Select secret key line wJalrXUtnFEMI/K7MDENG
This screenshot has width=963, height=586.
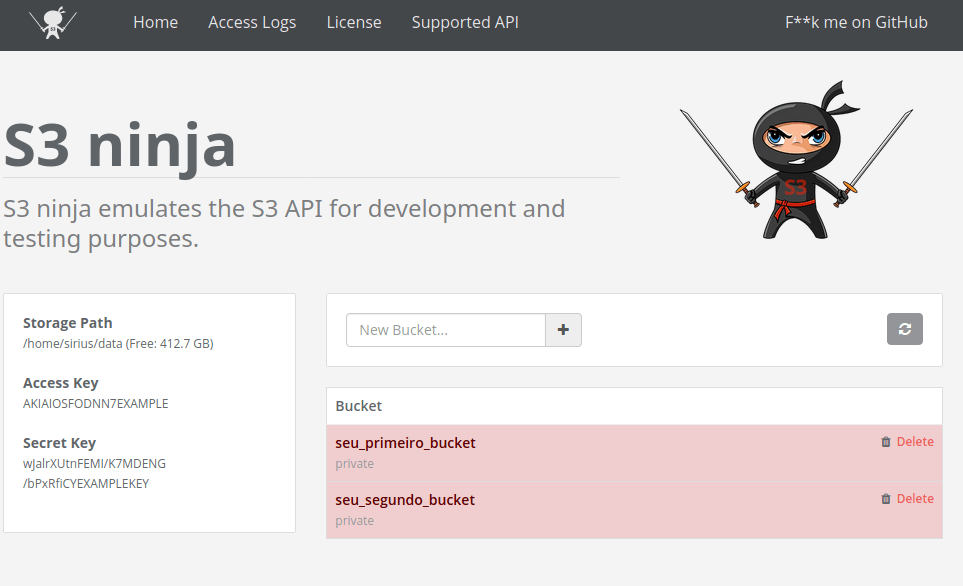pos(95,464)
